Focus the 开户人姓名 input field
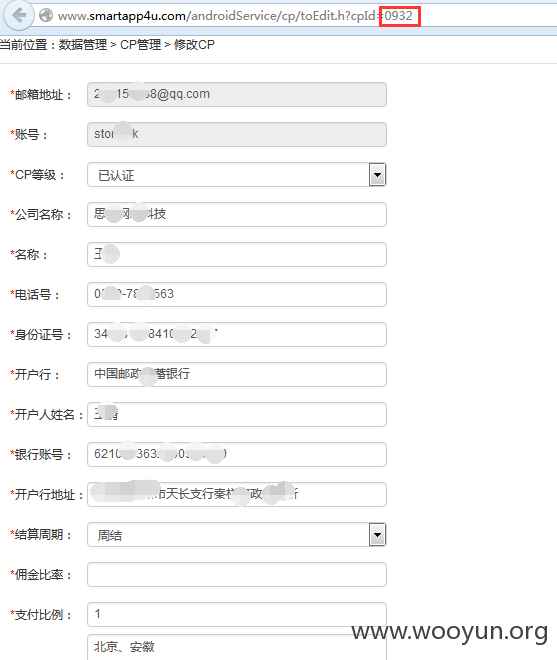 pyautogui.click(x=237, y=414)
